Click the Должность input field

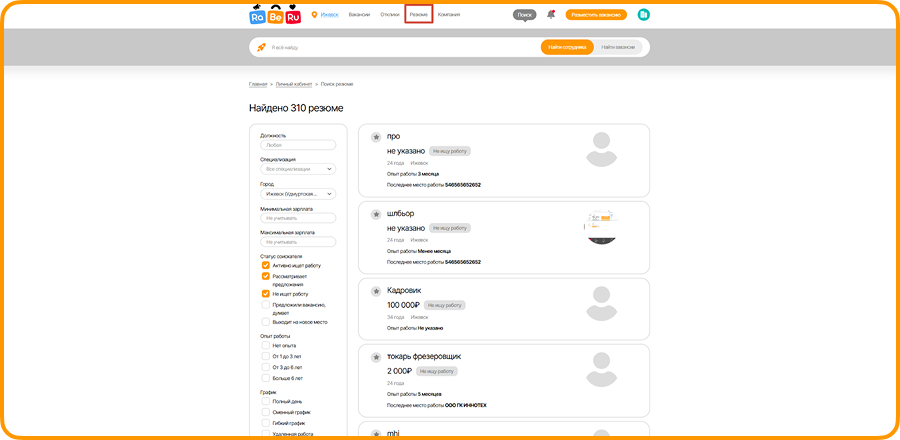(x=298, y=145)
